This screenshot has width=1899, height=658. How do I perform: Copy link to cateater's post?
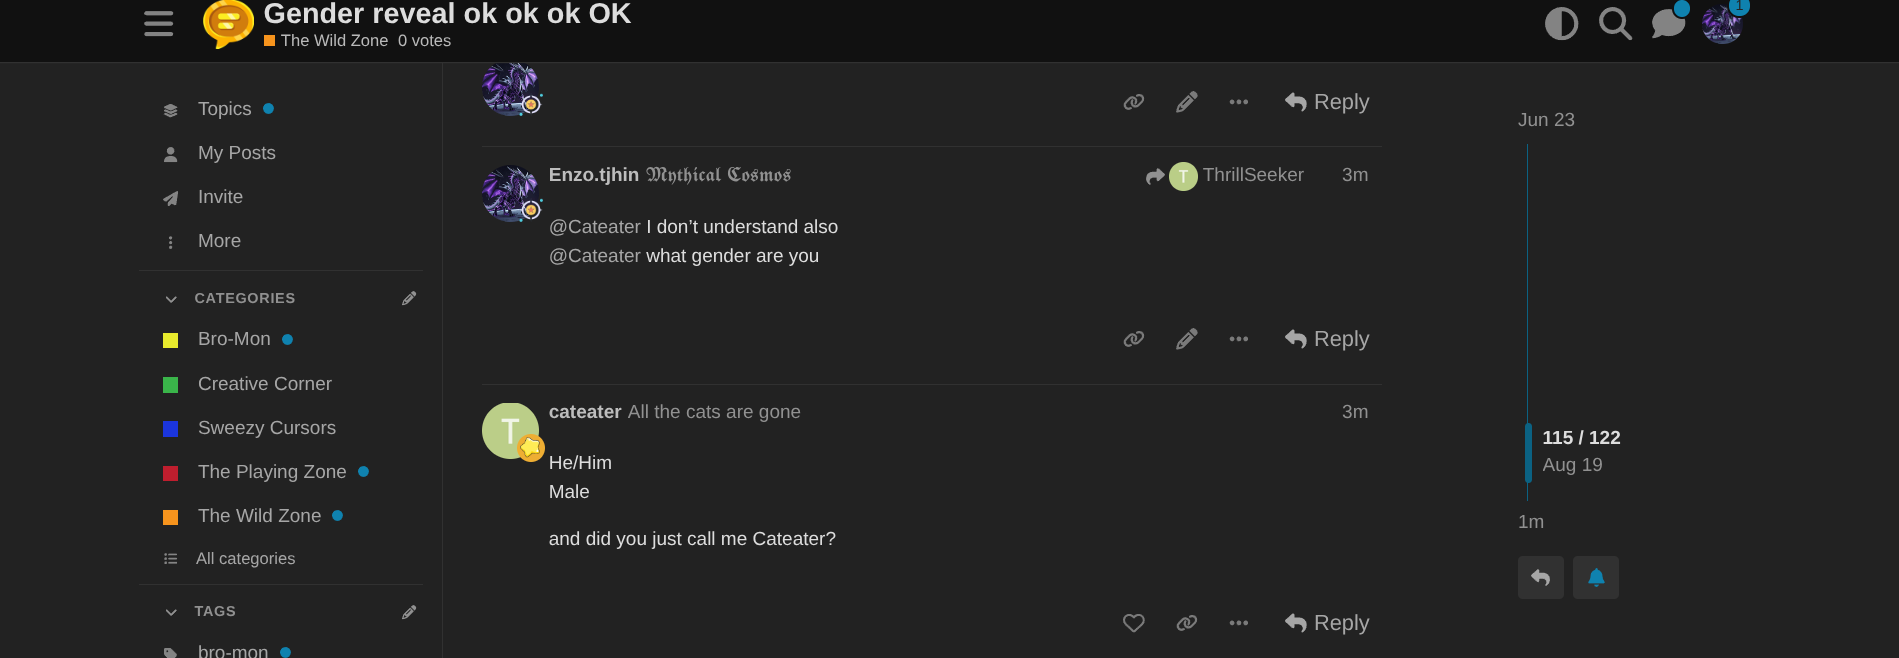[1186, 623]
